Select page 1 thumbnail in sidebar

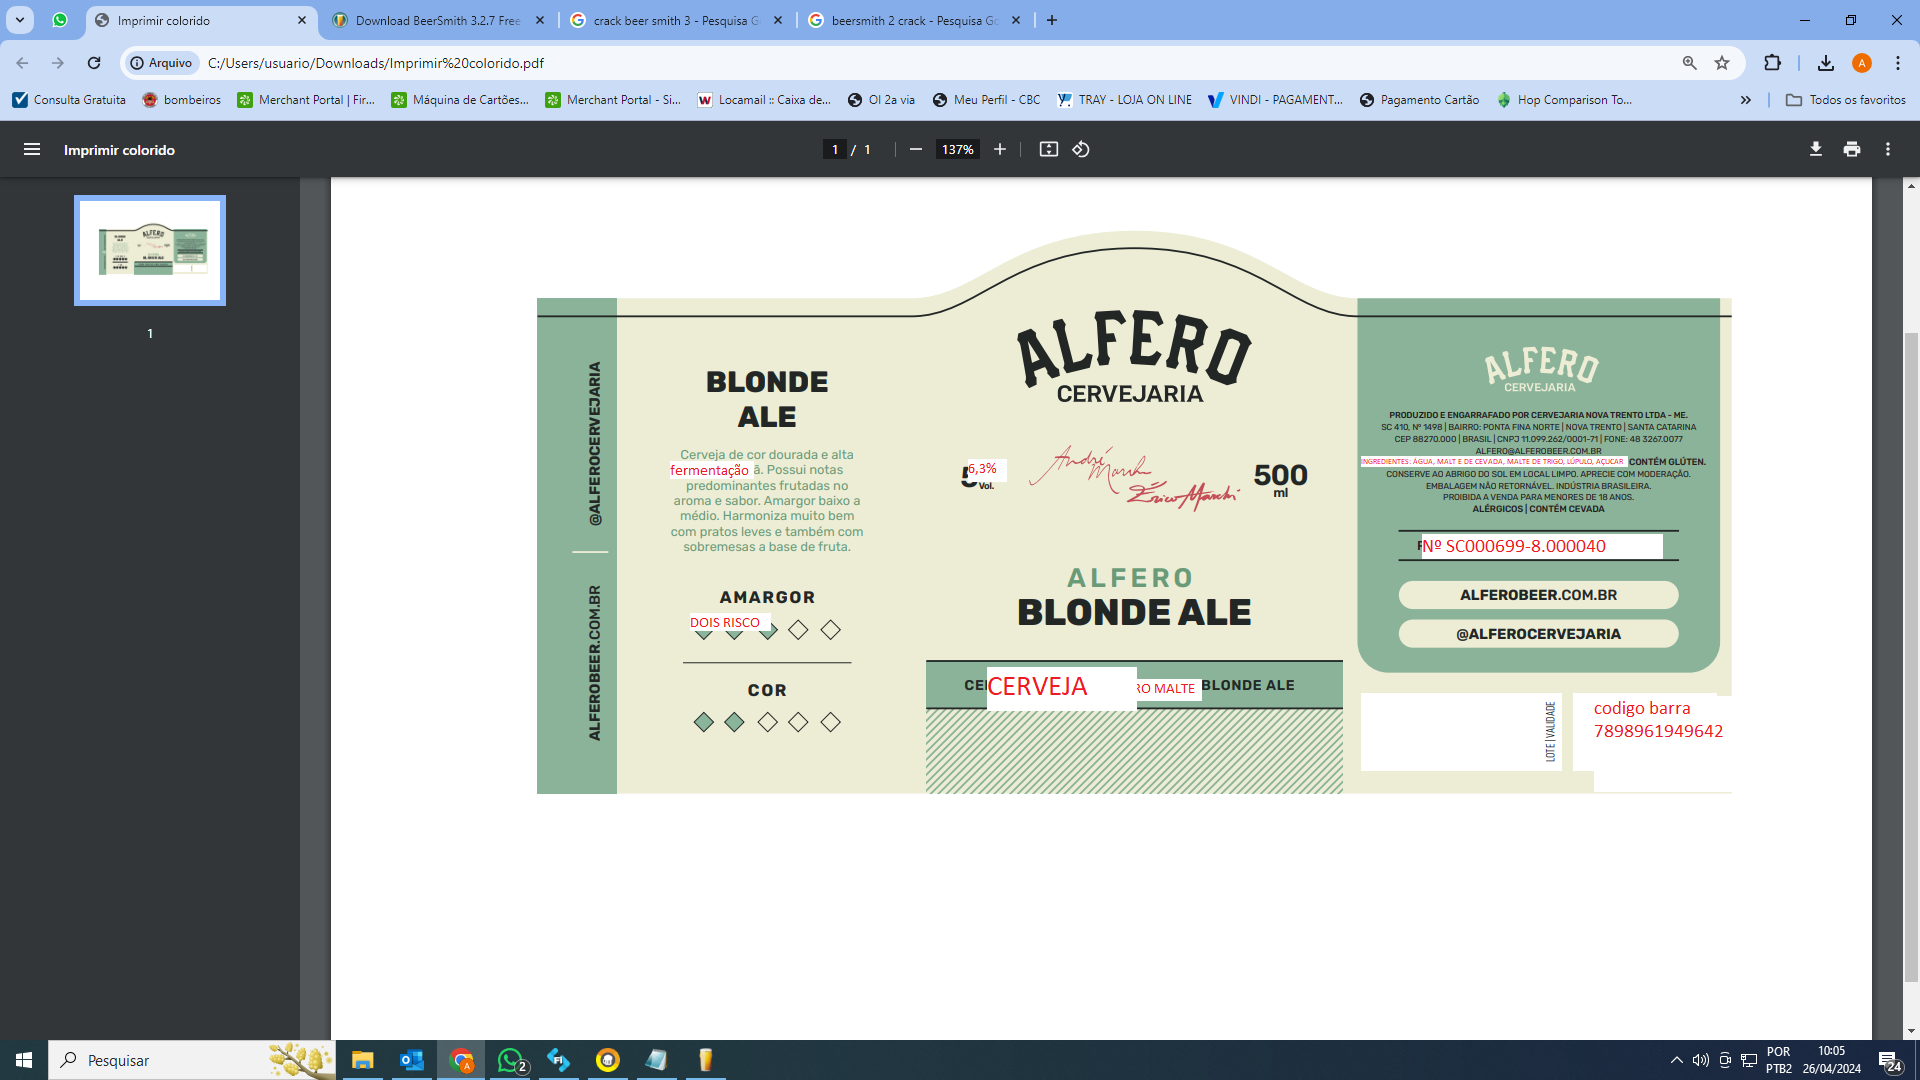150,250
